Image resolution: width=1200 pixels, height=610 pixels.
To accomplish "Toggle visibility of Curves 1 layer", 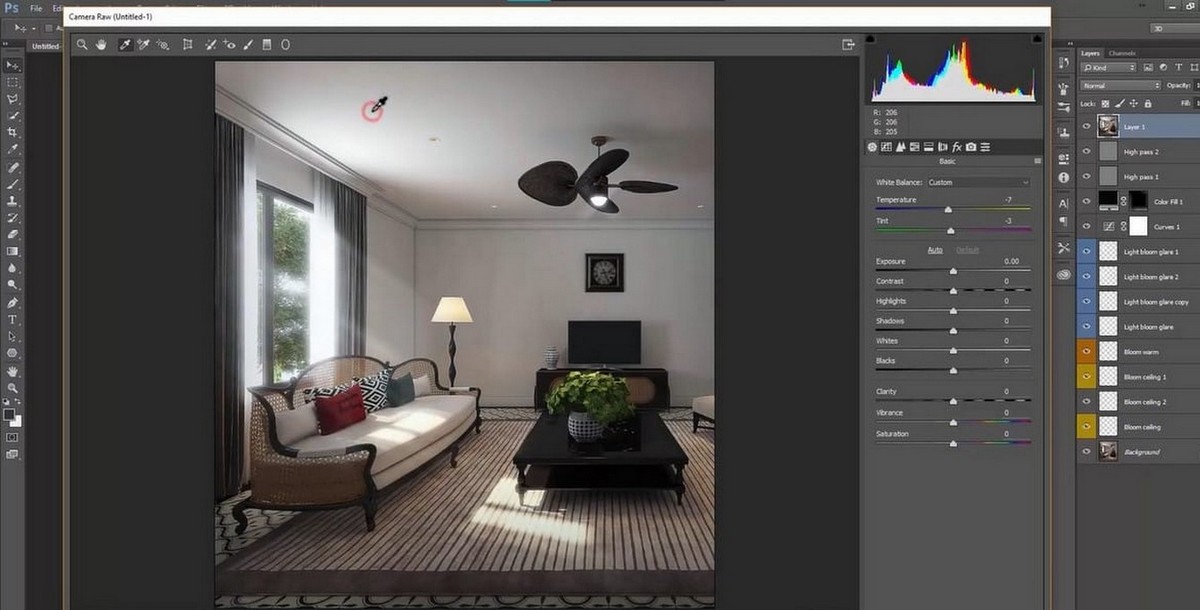I will 1087,227.
